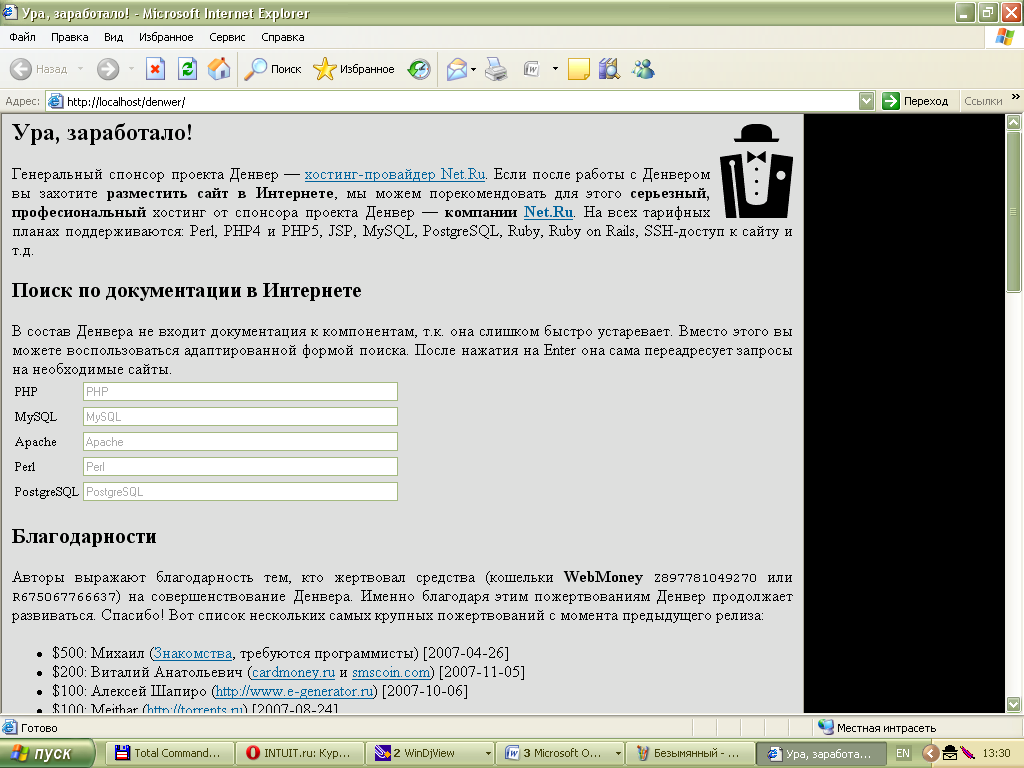This screenshot has width=1024, height=768.
Task: Open Search (Поиск) magnifier button
Action: pos(272,69)
